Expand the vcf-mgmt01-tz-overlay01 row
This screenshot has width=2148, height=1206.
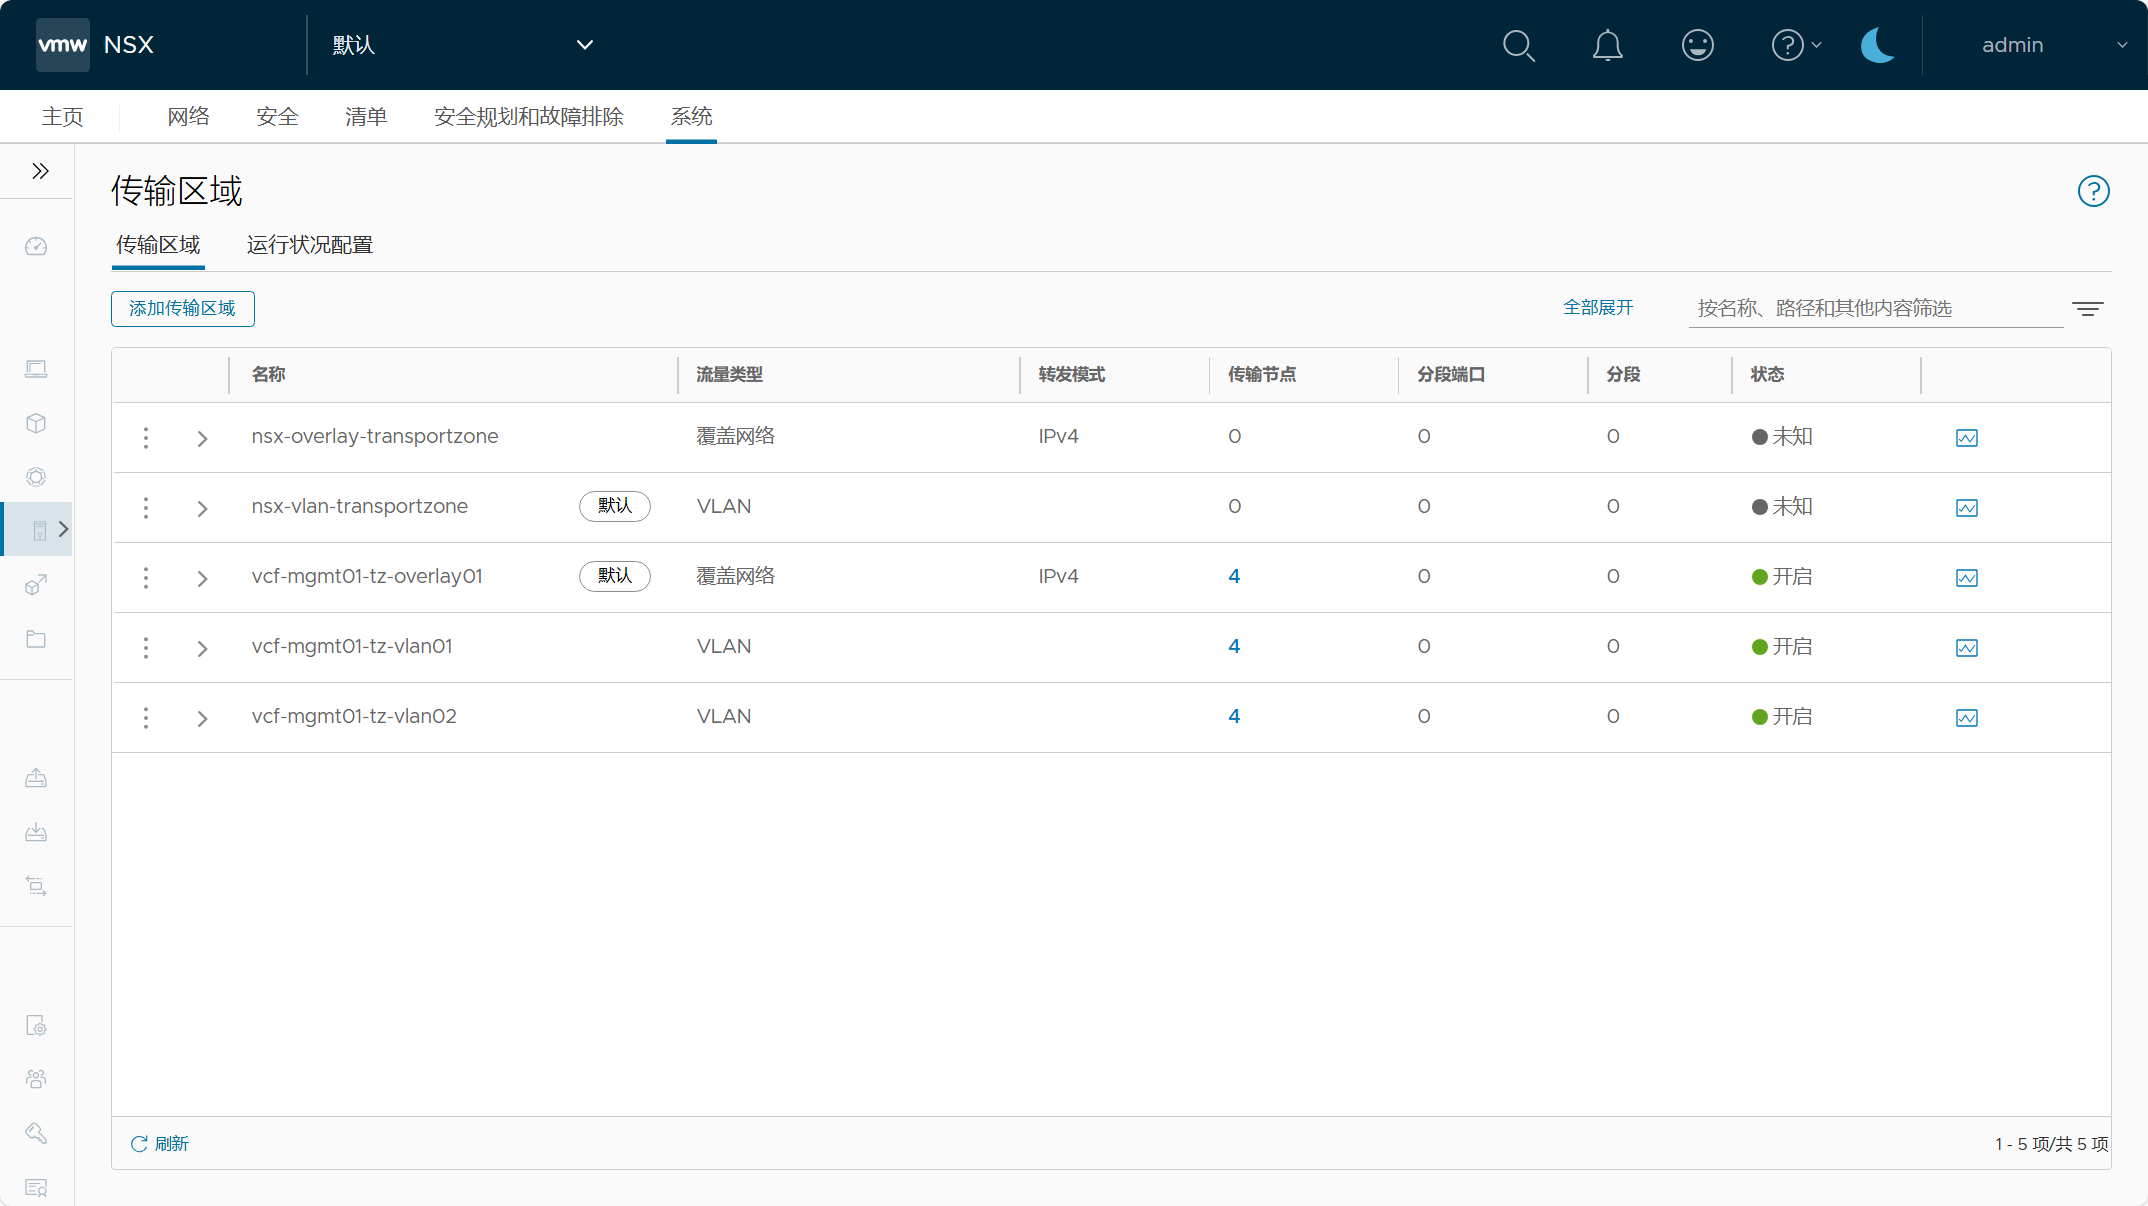(202, 578)
